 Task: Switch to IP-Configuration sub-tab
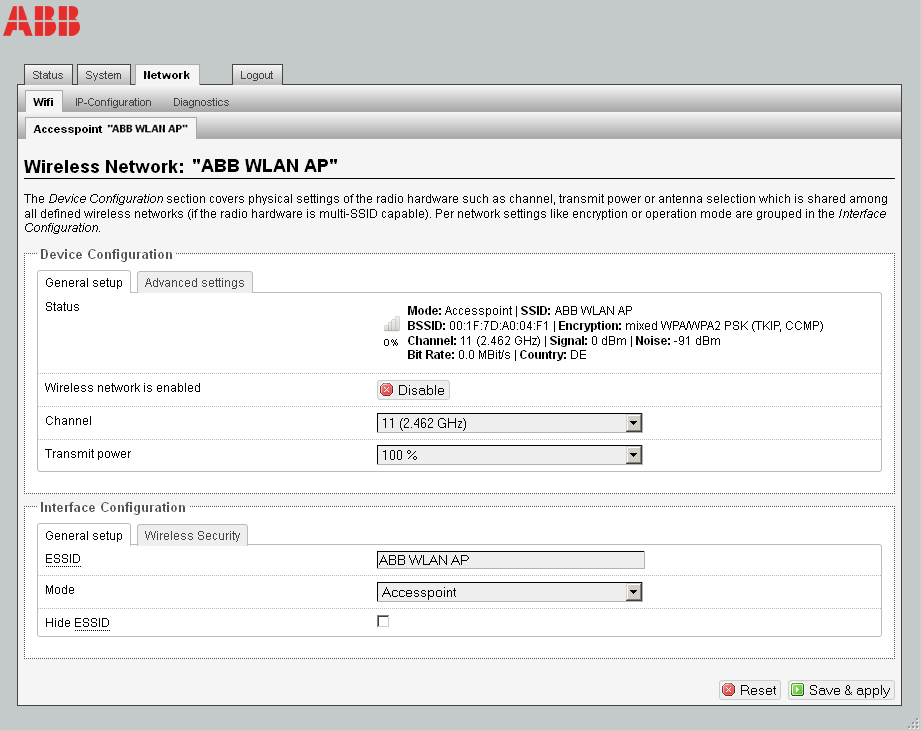(x=113, y=102)
